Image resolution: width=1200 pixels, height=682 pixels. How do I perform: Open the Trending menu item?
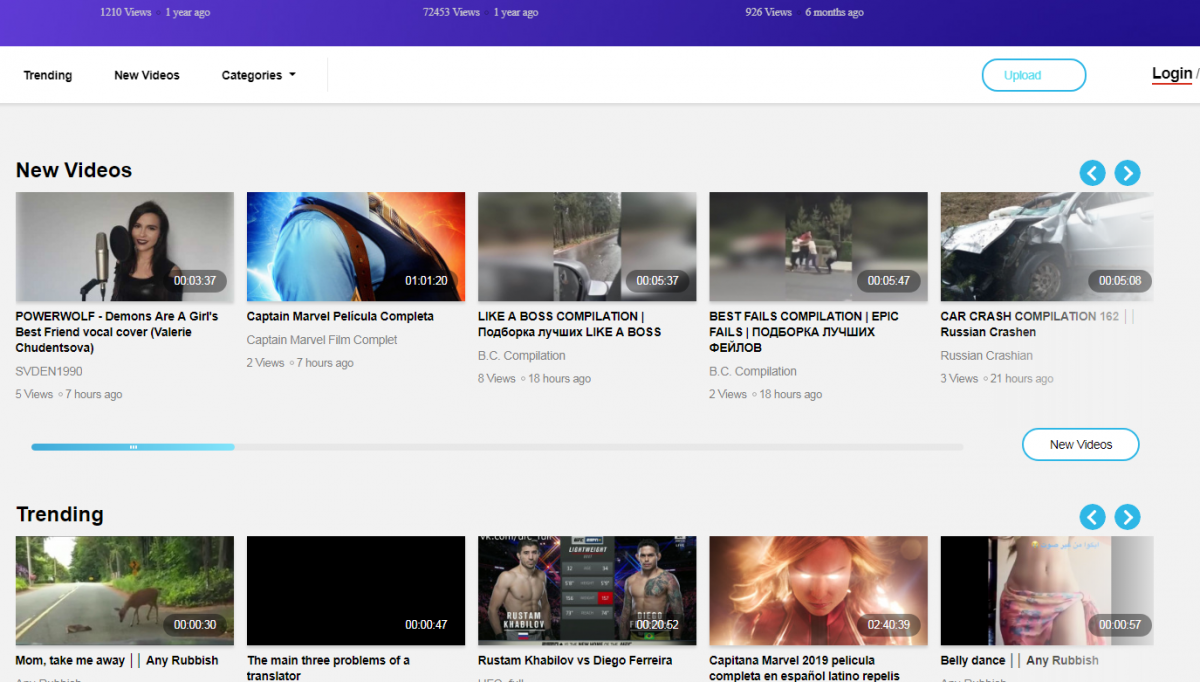point(48,75)
